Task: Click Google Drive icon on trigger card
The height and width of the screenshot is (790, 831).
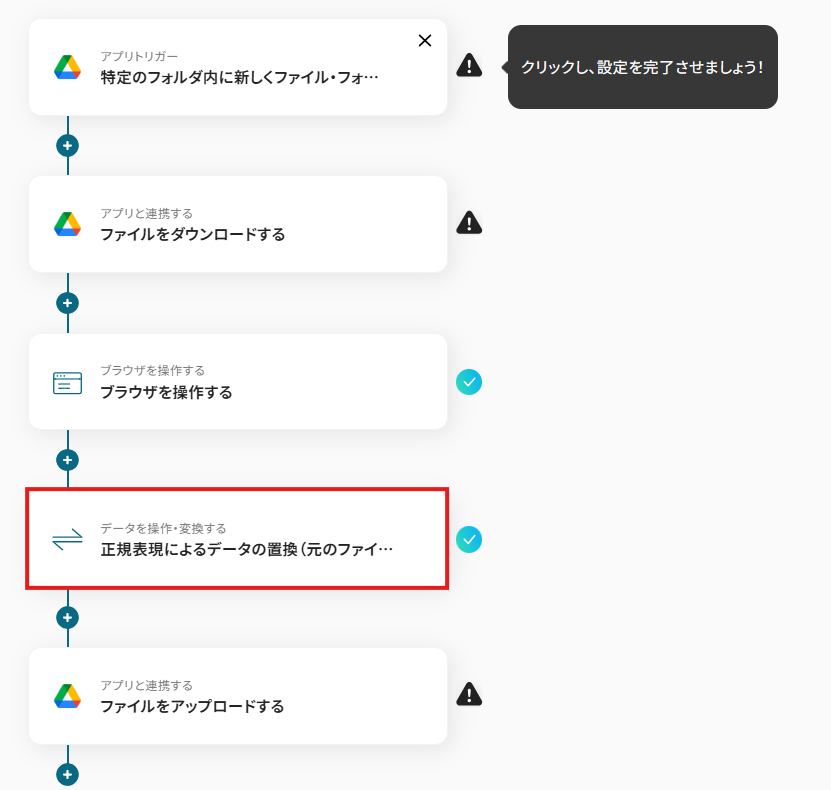Action: click(67, 67)
